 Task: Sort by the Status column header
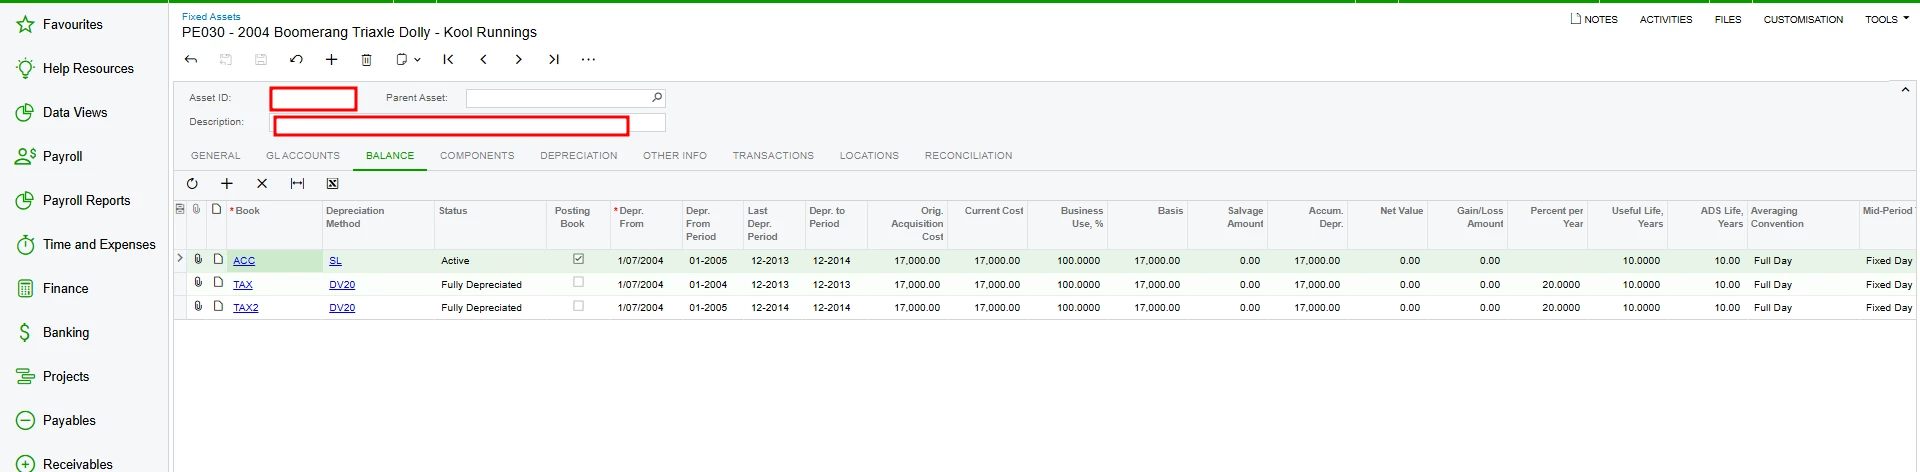(x=492, y=224)
